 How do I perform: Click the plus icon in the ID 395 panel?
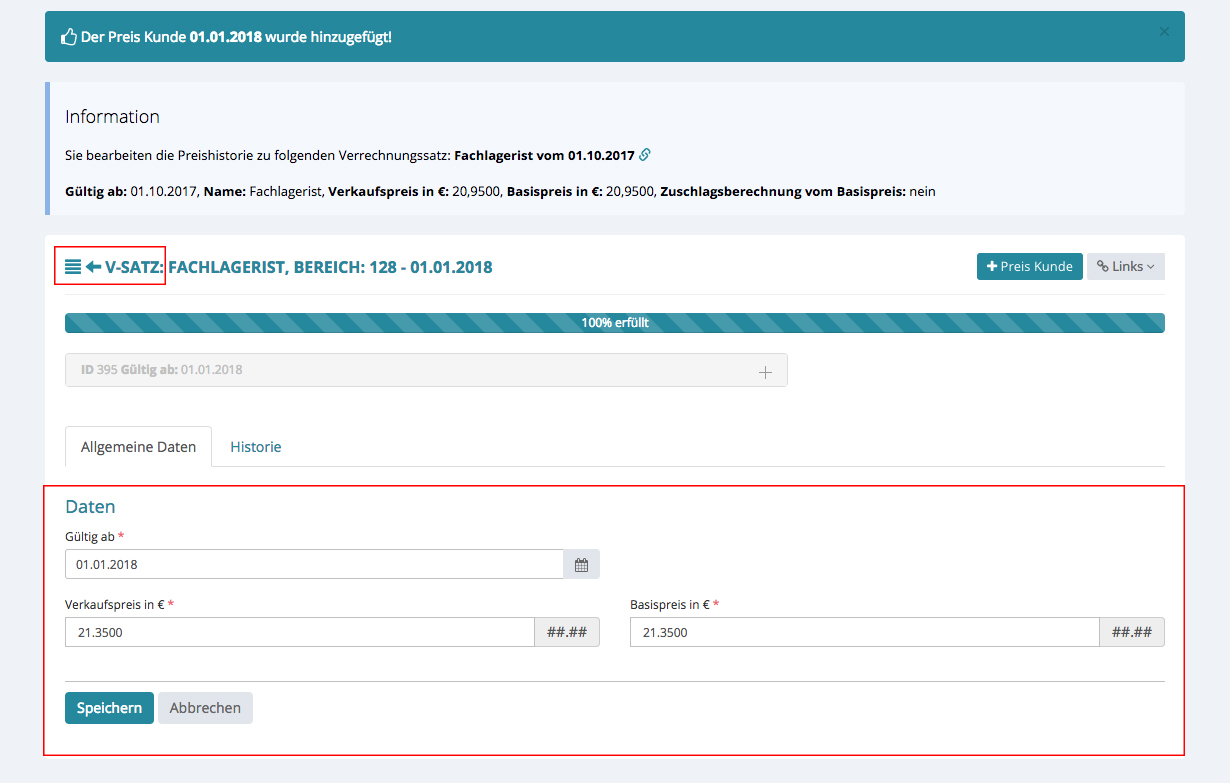(x=765, y=371)
